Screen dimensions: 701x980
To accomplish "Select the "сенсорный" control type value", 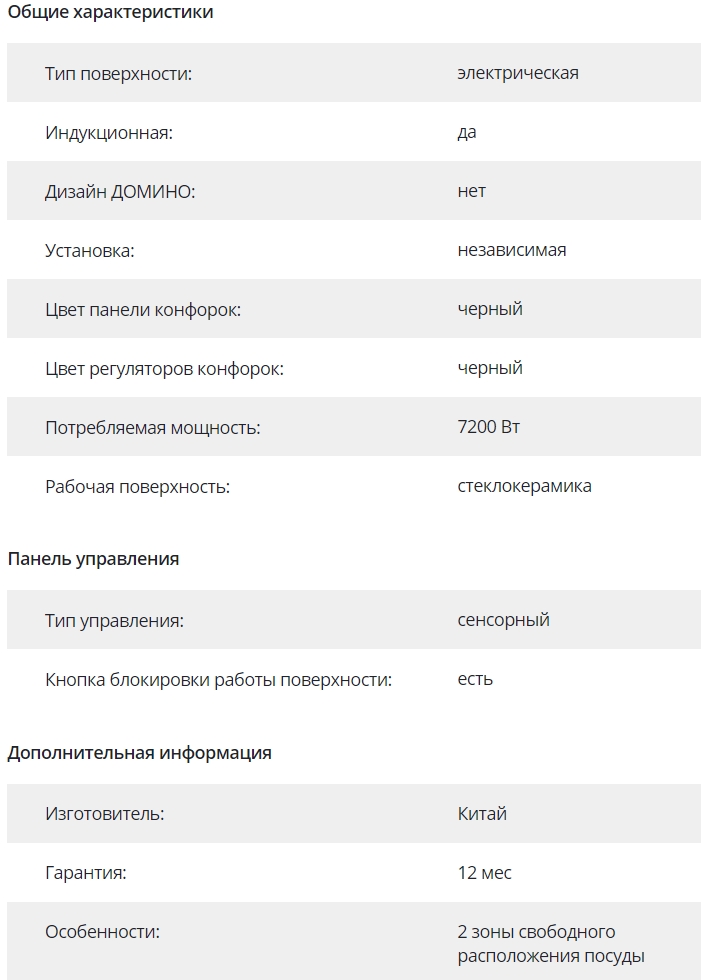I will point(504,620).
